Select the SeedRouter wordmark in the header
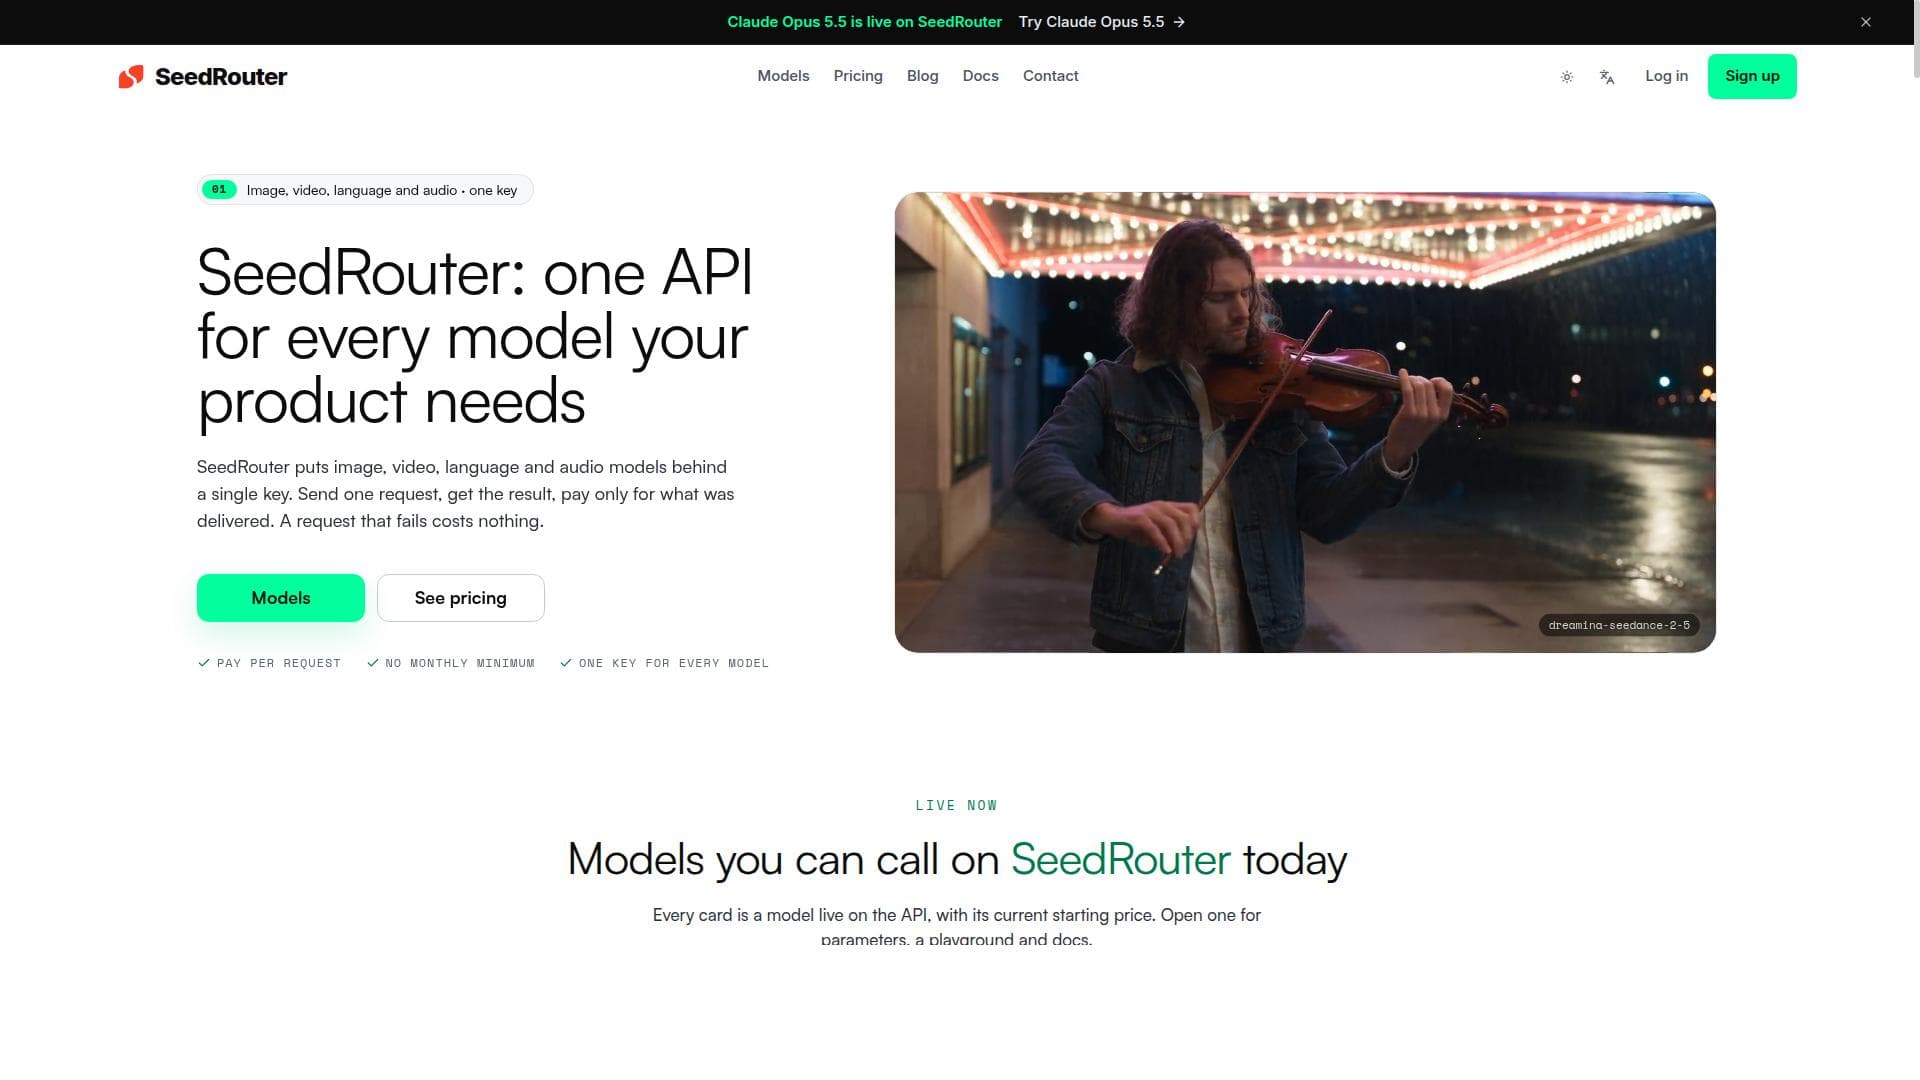Viewport: 1920px width, 1080px height. click(221, 77)
